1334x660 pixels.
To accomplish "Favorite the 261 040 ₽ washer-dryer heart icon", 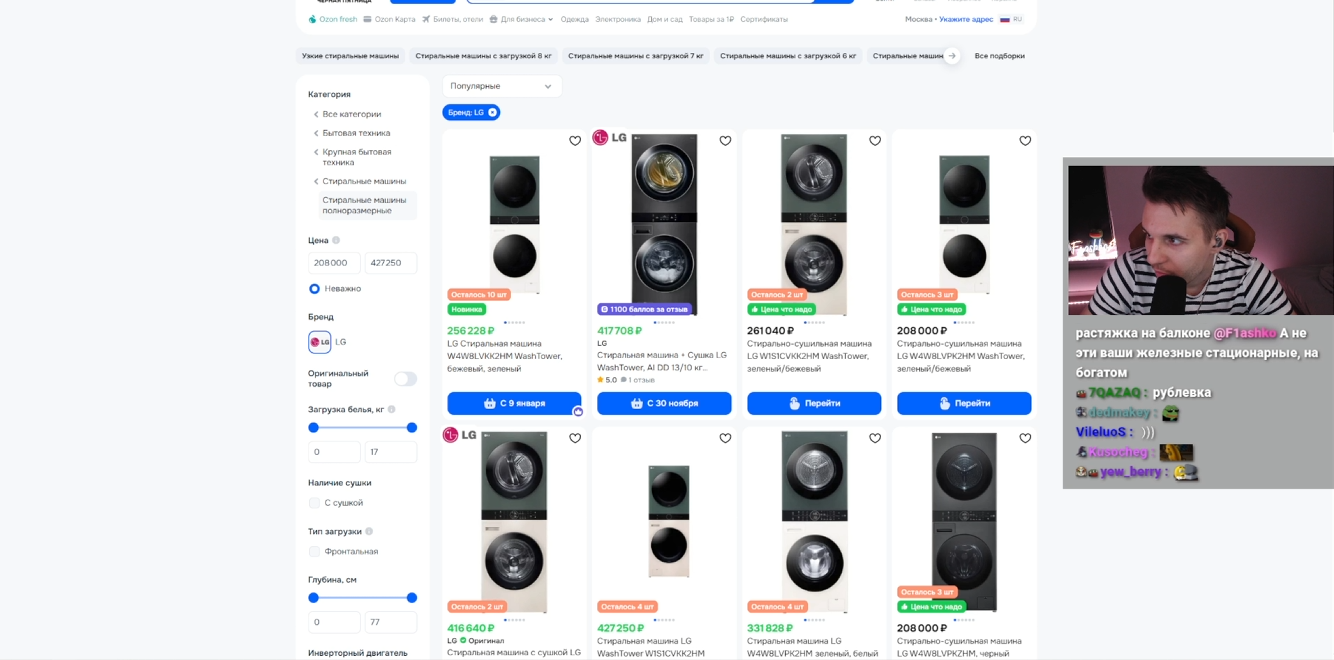I will pos(875,141).
